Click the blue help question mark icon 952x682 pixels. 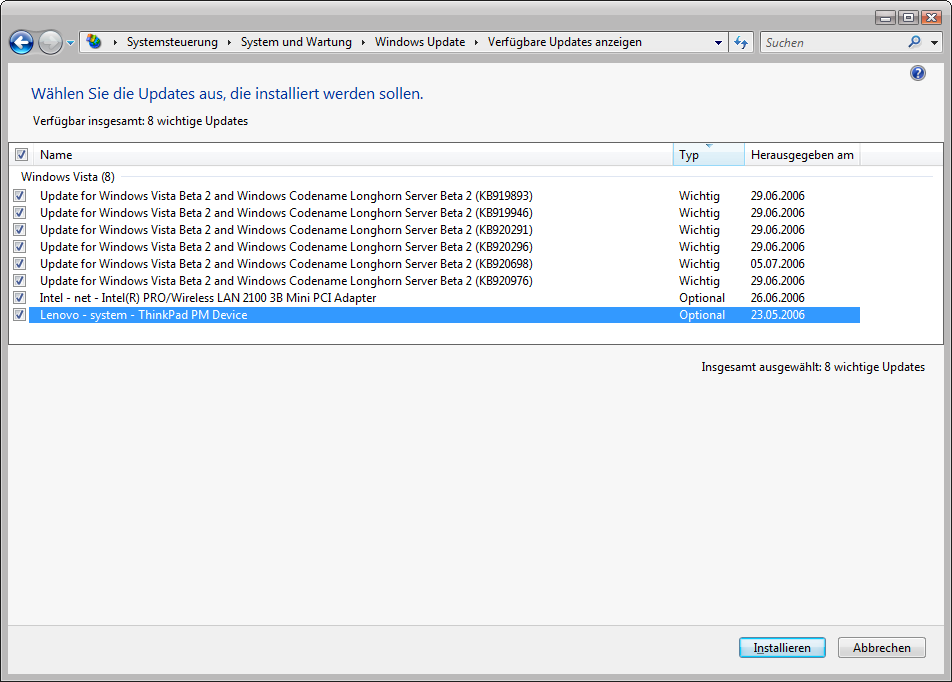918,73
